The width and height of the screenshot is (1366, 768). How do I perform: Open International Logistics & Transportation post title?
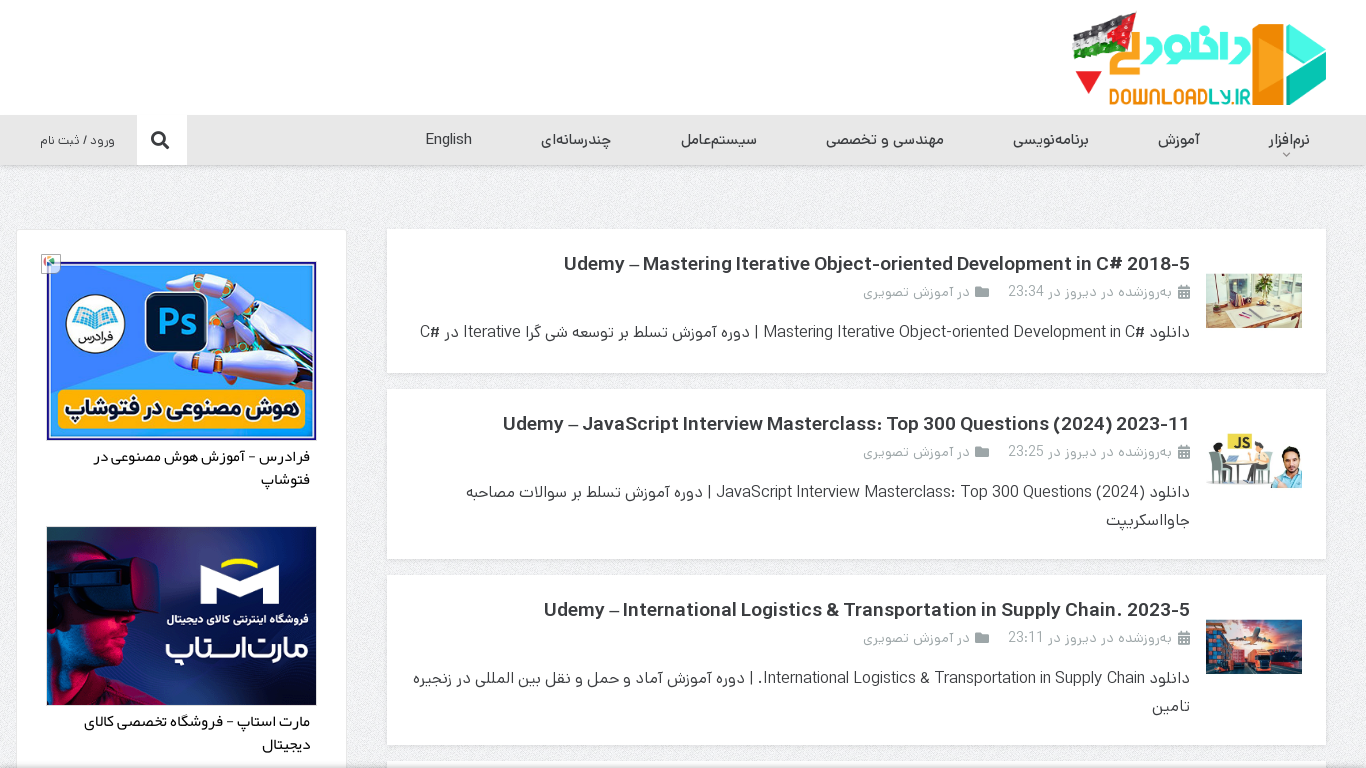click(867, 610)
